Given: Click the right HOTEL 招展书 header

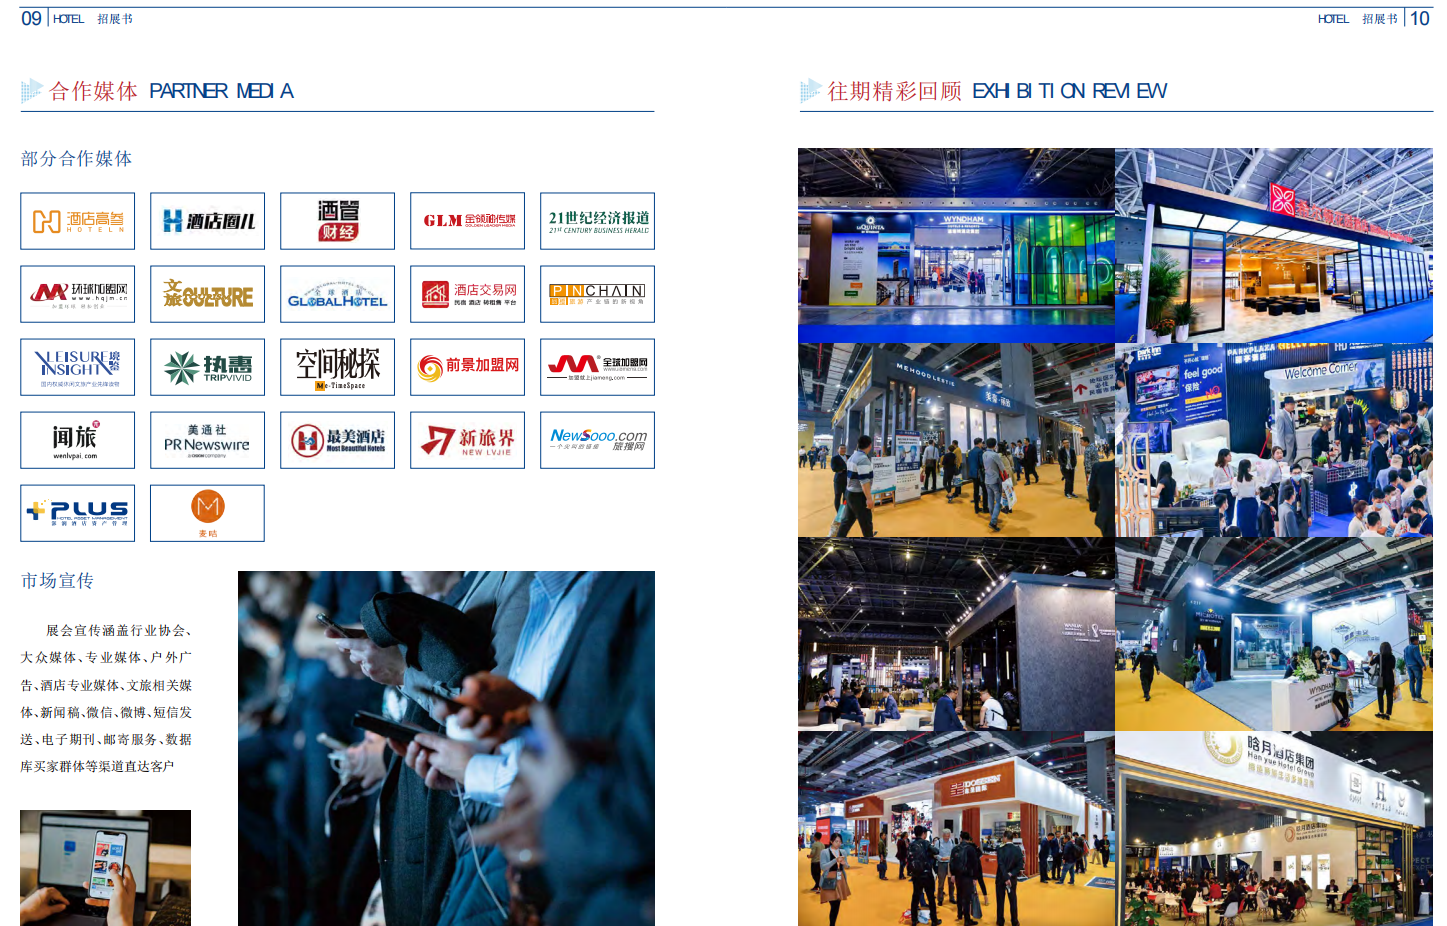Looking at the screenshot, I should point(1358,19).
